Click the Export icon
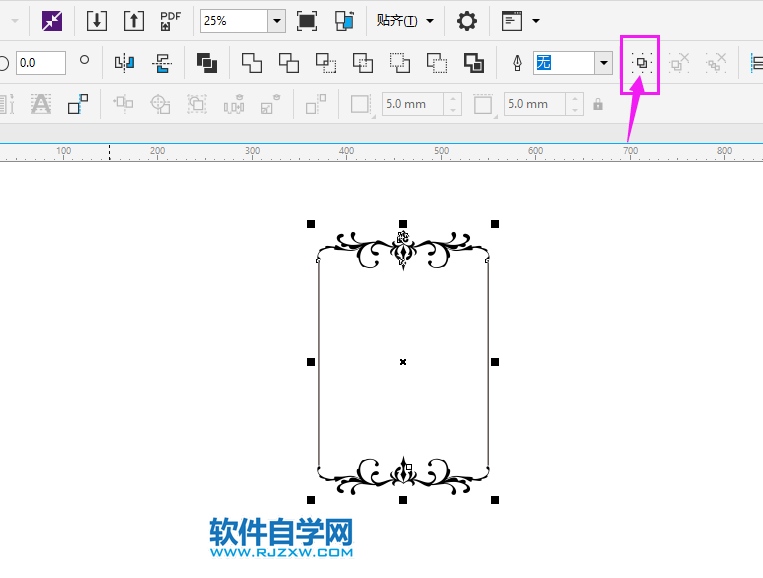 pyautogui.click(x=134, y=21)
